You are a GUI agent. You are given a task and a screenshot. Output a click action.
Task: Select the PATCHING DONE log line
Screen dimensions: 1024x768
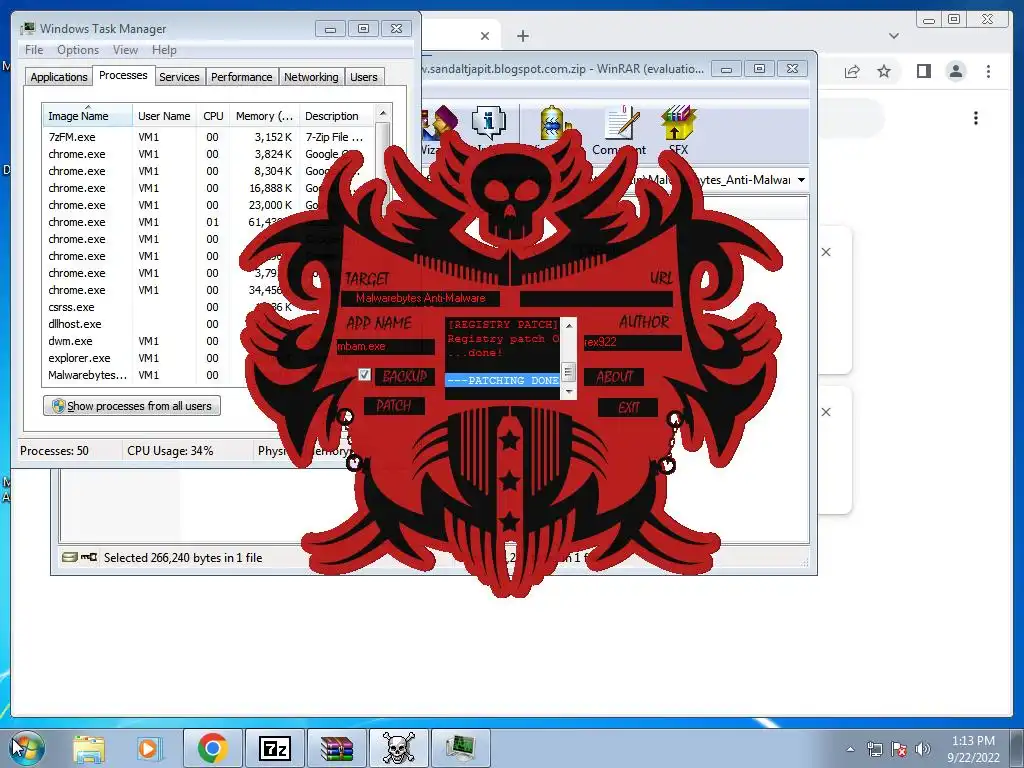(502, 380)
